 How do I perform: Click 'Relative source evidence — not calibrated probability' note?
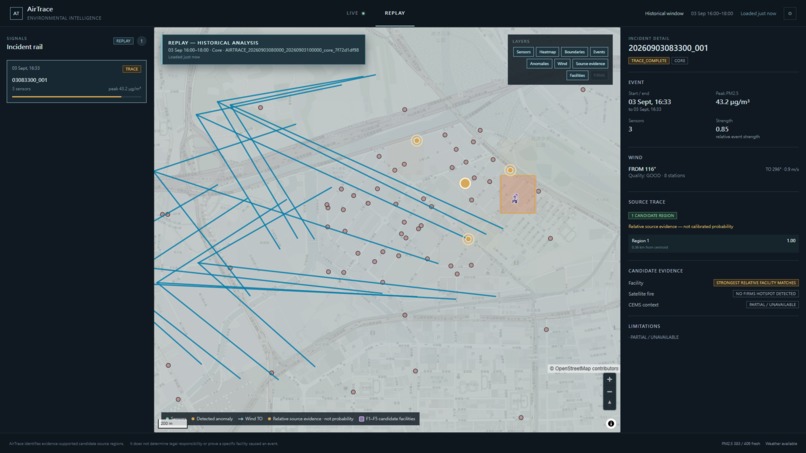click(x=681, y=226)
